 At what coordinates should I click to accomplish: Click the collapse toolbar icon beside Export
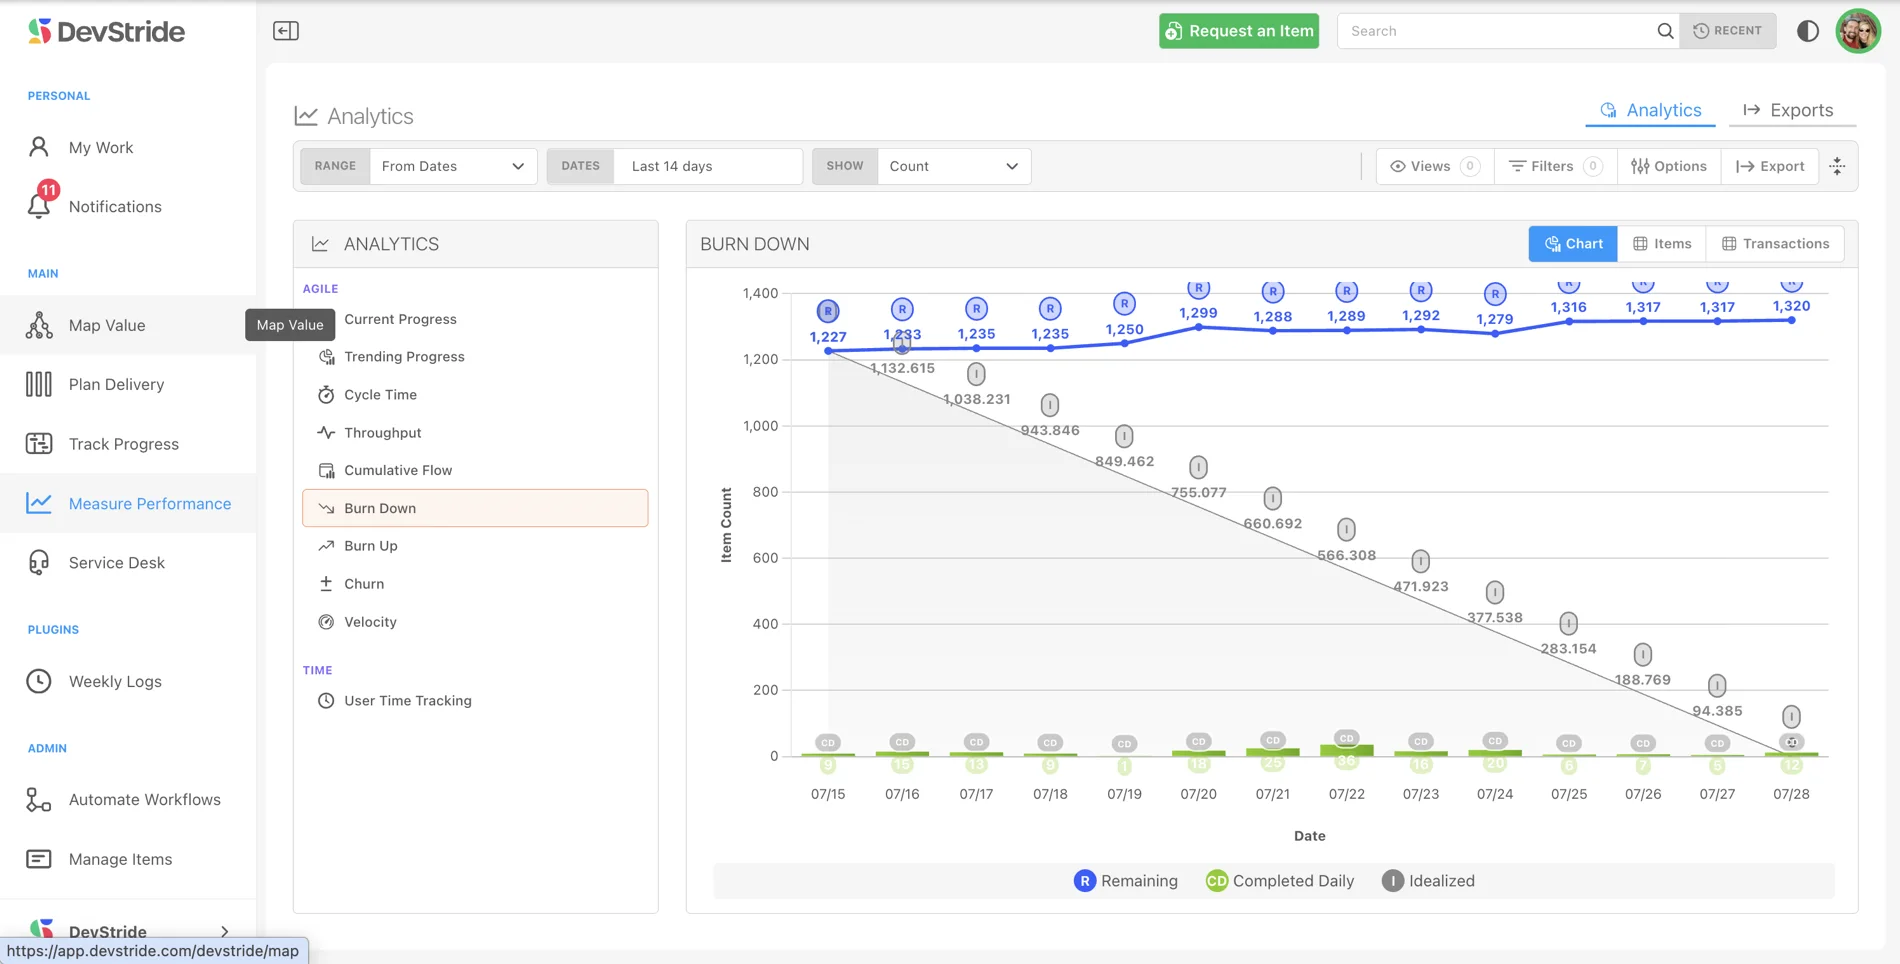coord(1837,166)
